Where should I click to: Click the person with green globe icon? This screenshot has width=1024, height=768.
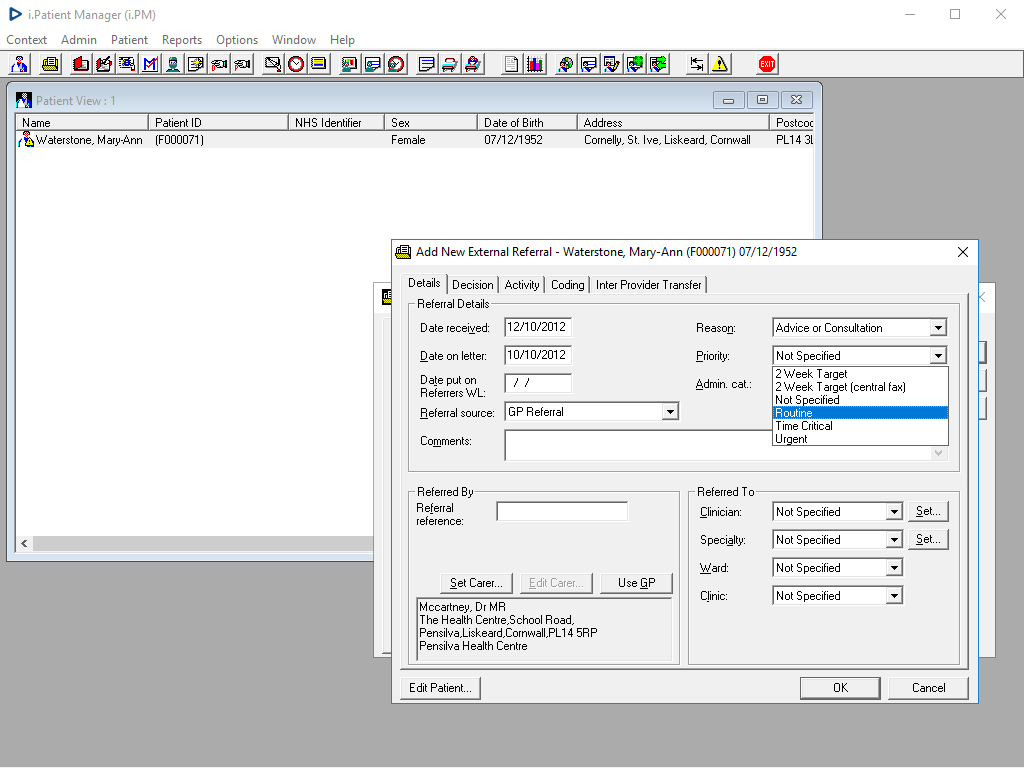pyautogui.click(x=635, y=64)
